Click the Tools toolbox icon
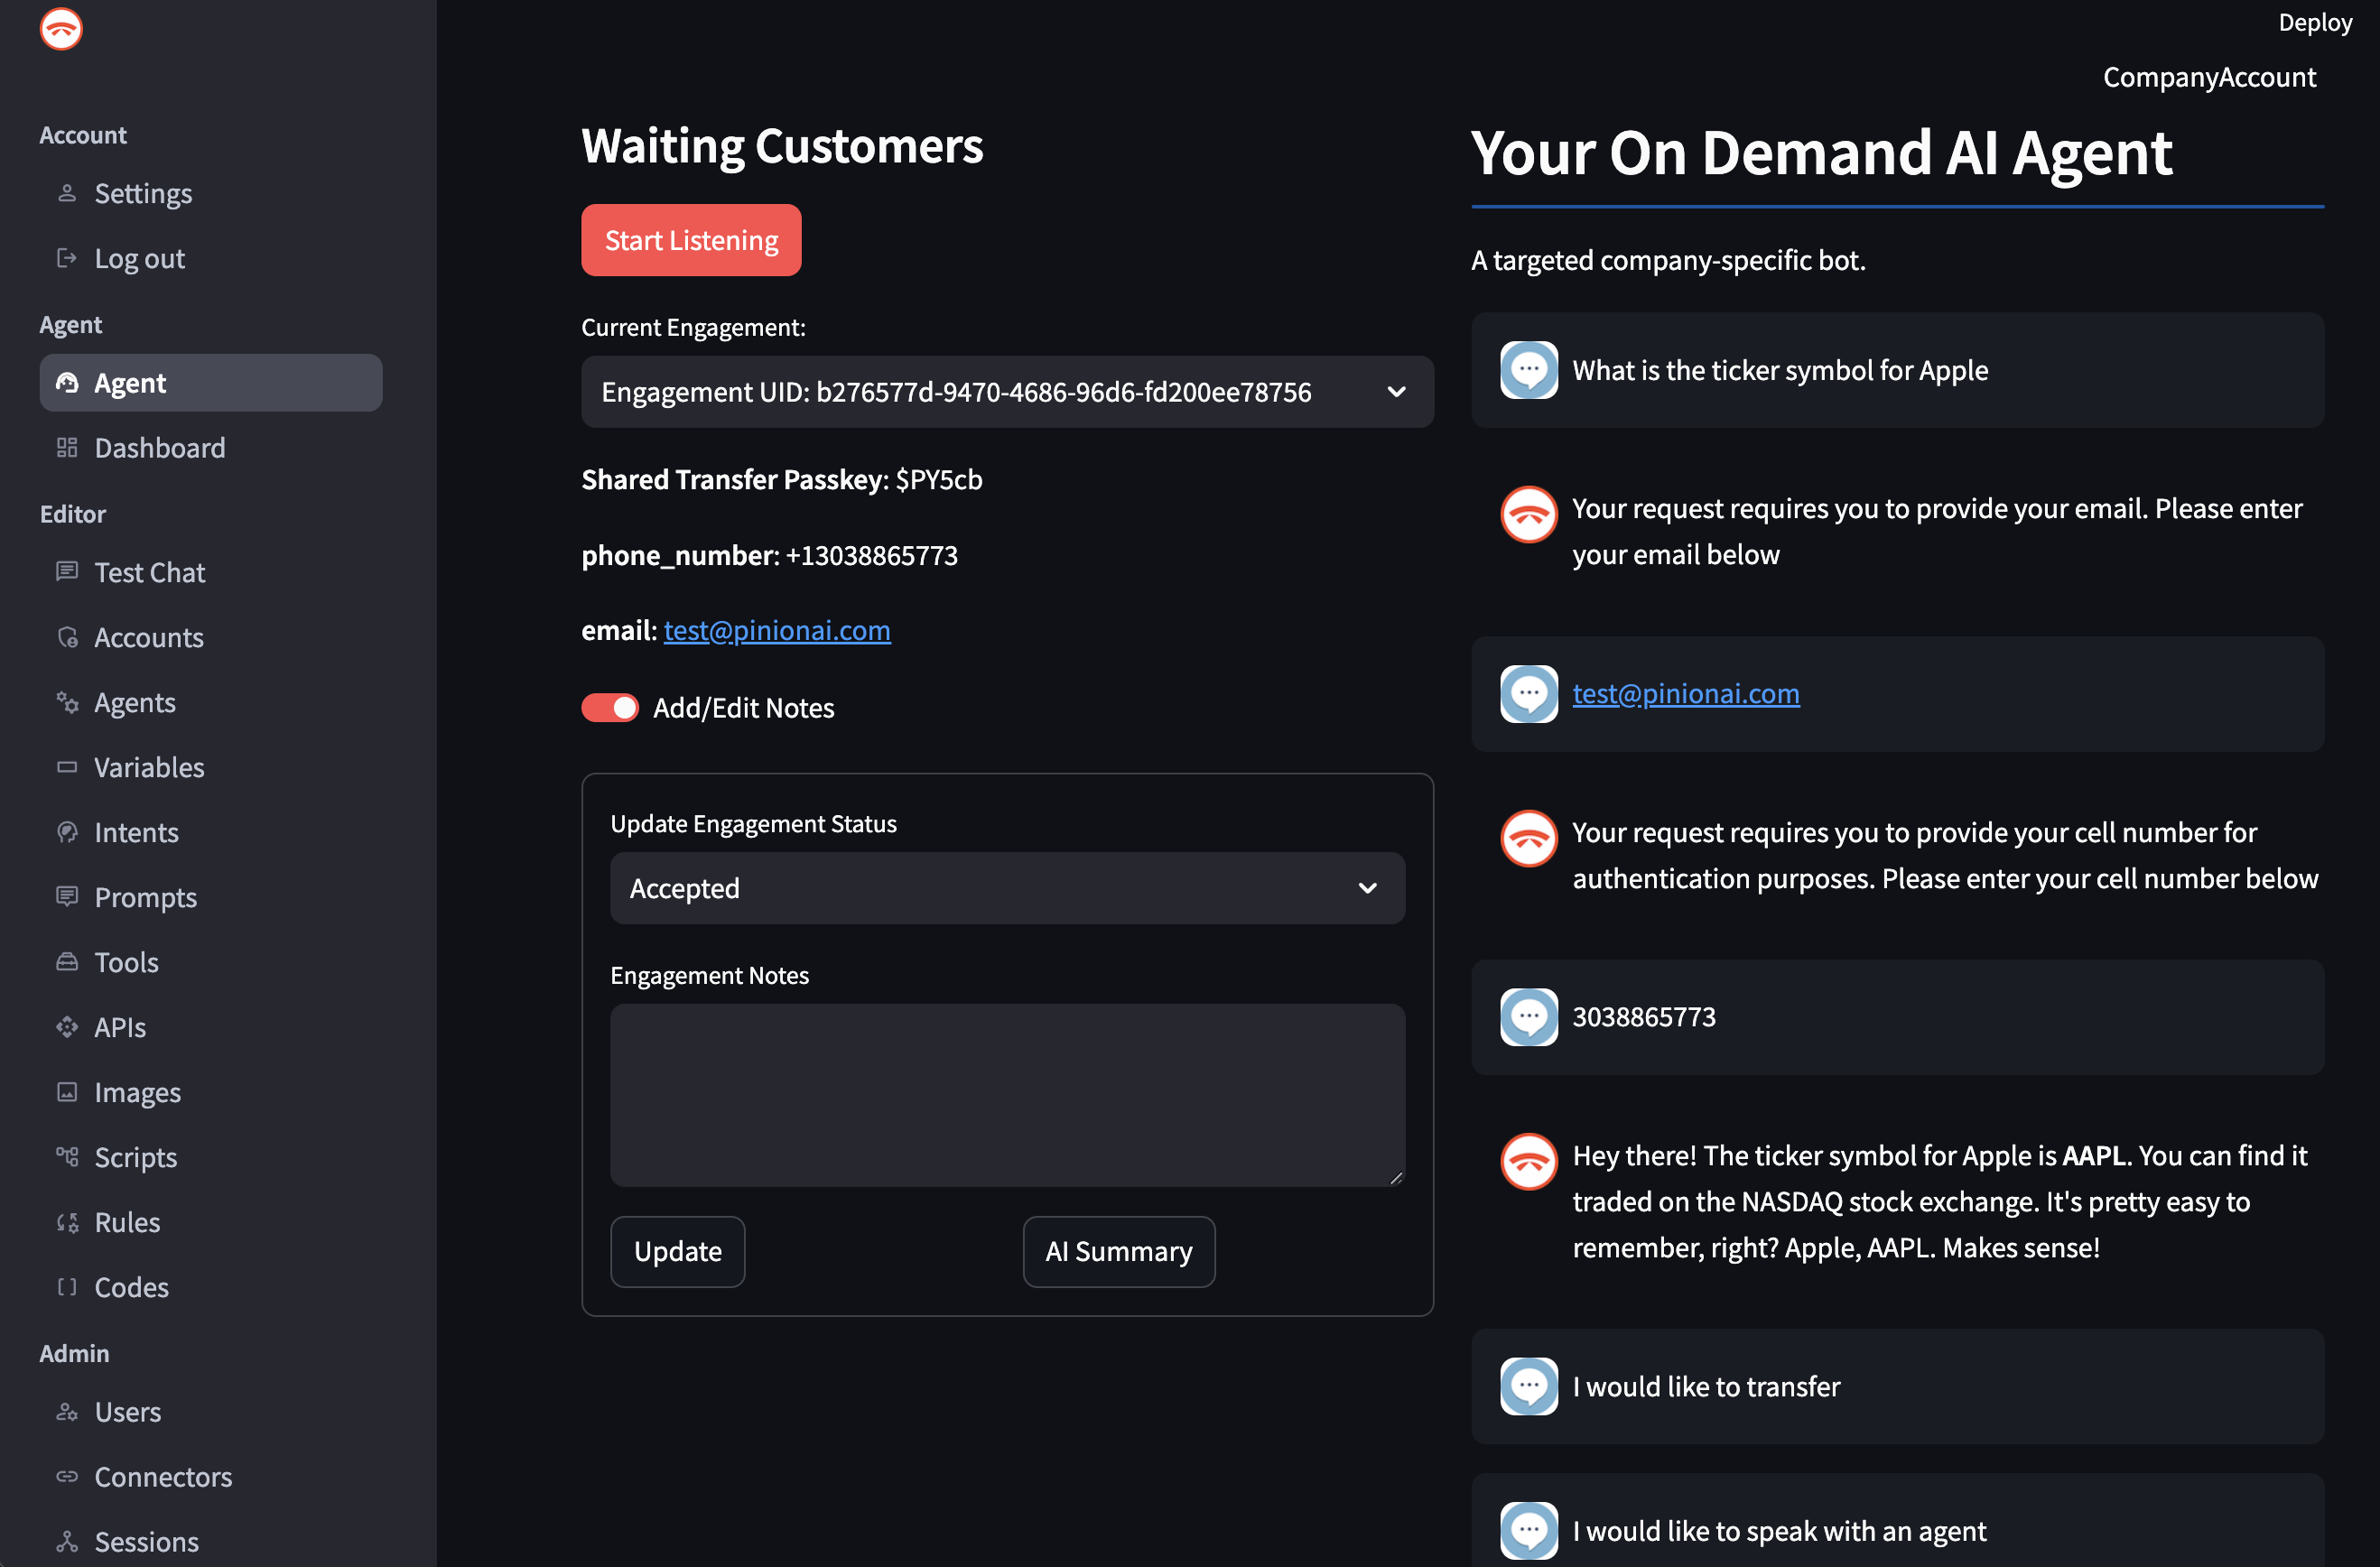Screen dimensions: 2380x1567 67,962
